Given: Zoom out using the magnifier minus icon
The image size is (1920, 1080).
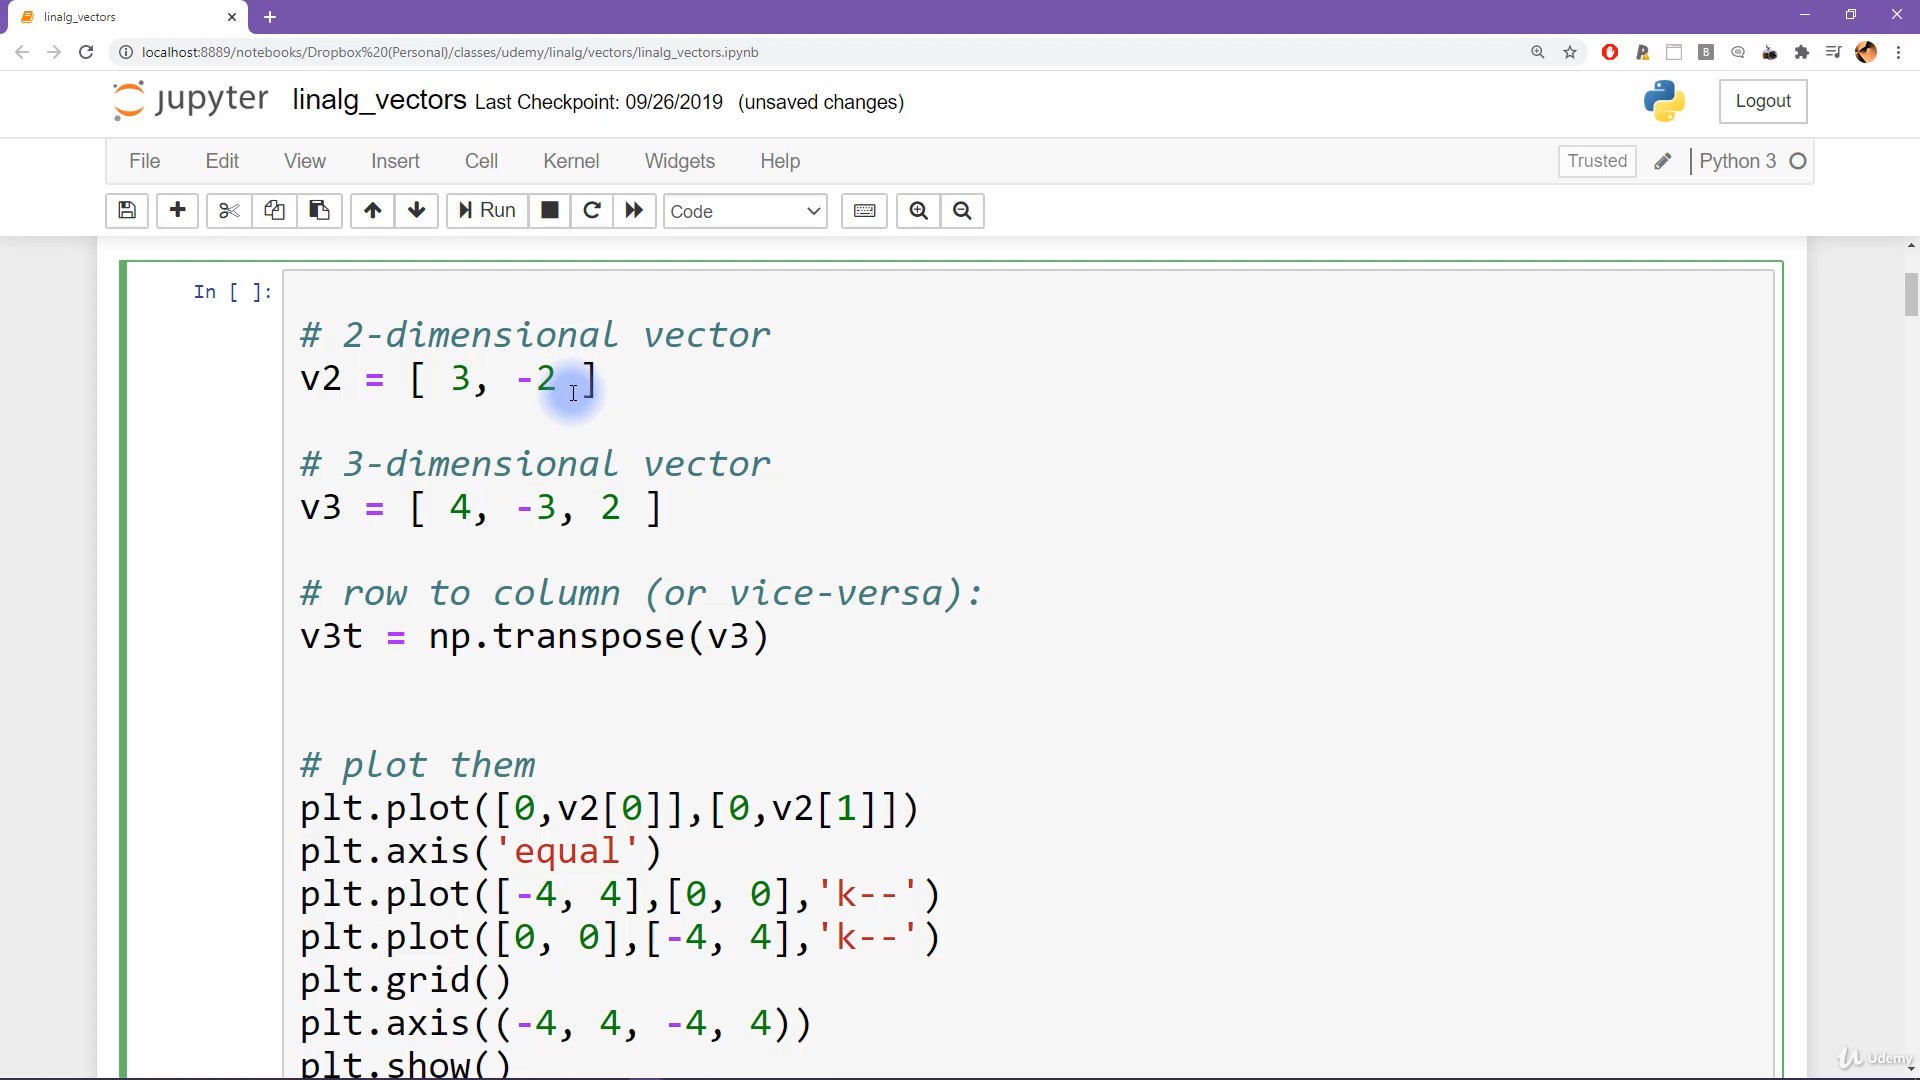Looking at the screenshot, I should coord(963,211).
